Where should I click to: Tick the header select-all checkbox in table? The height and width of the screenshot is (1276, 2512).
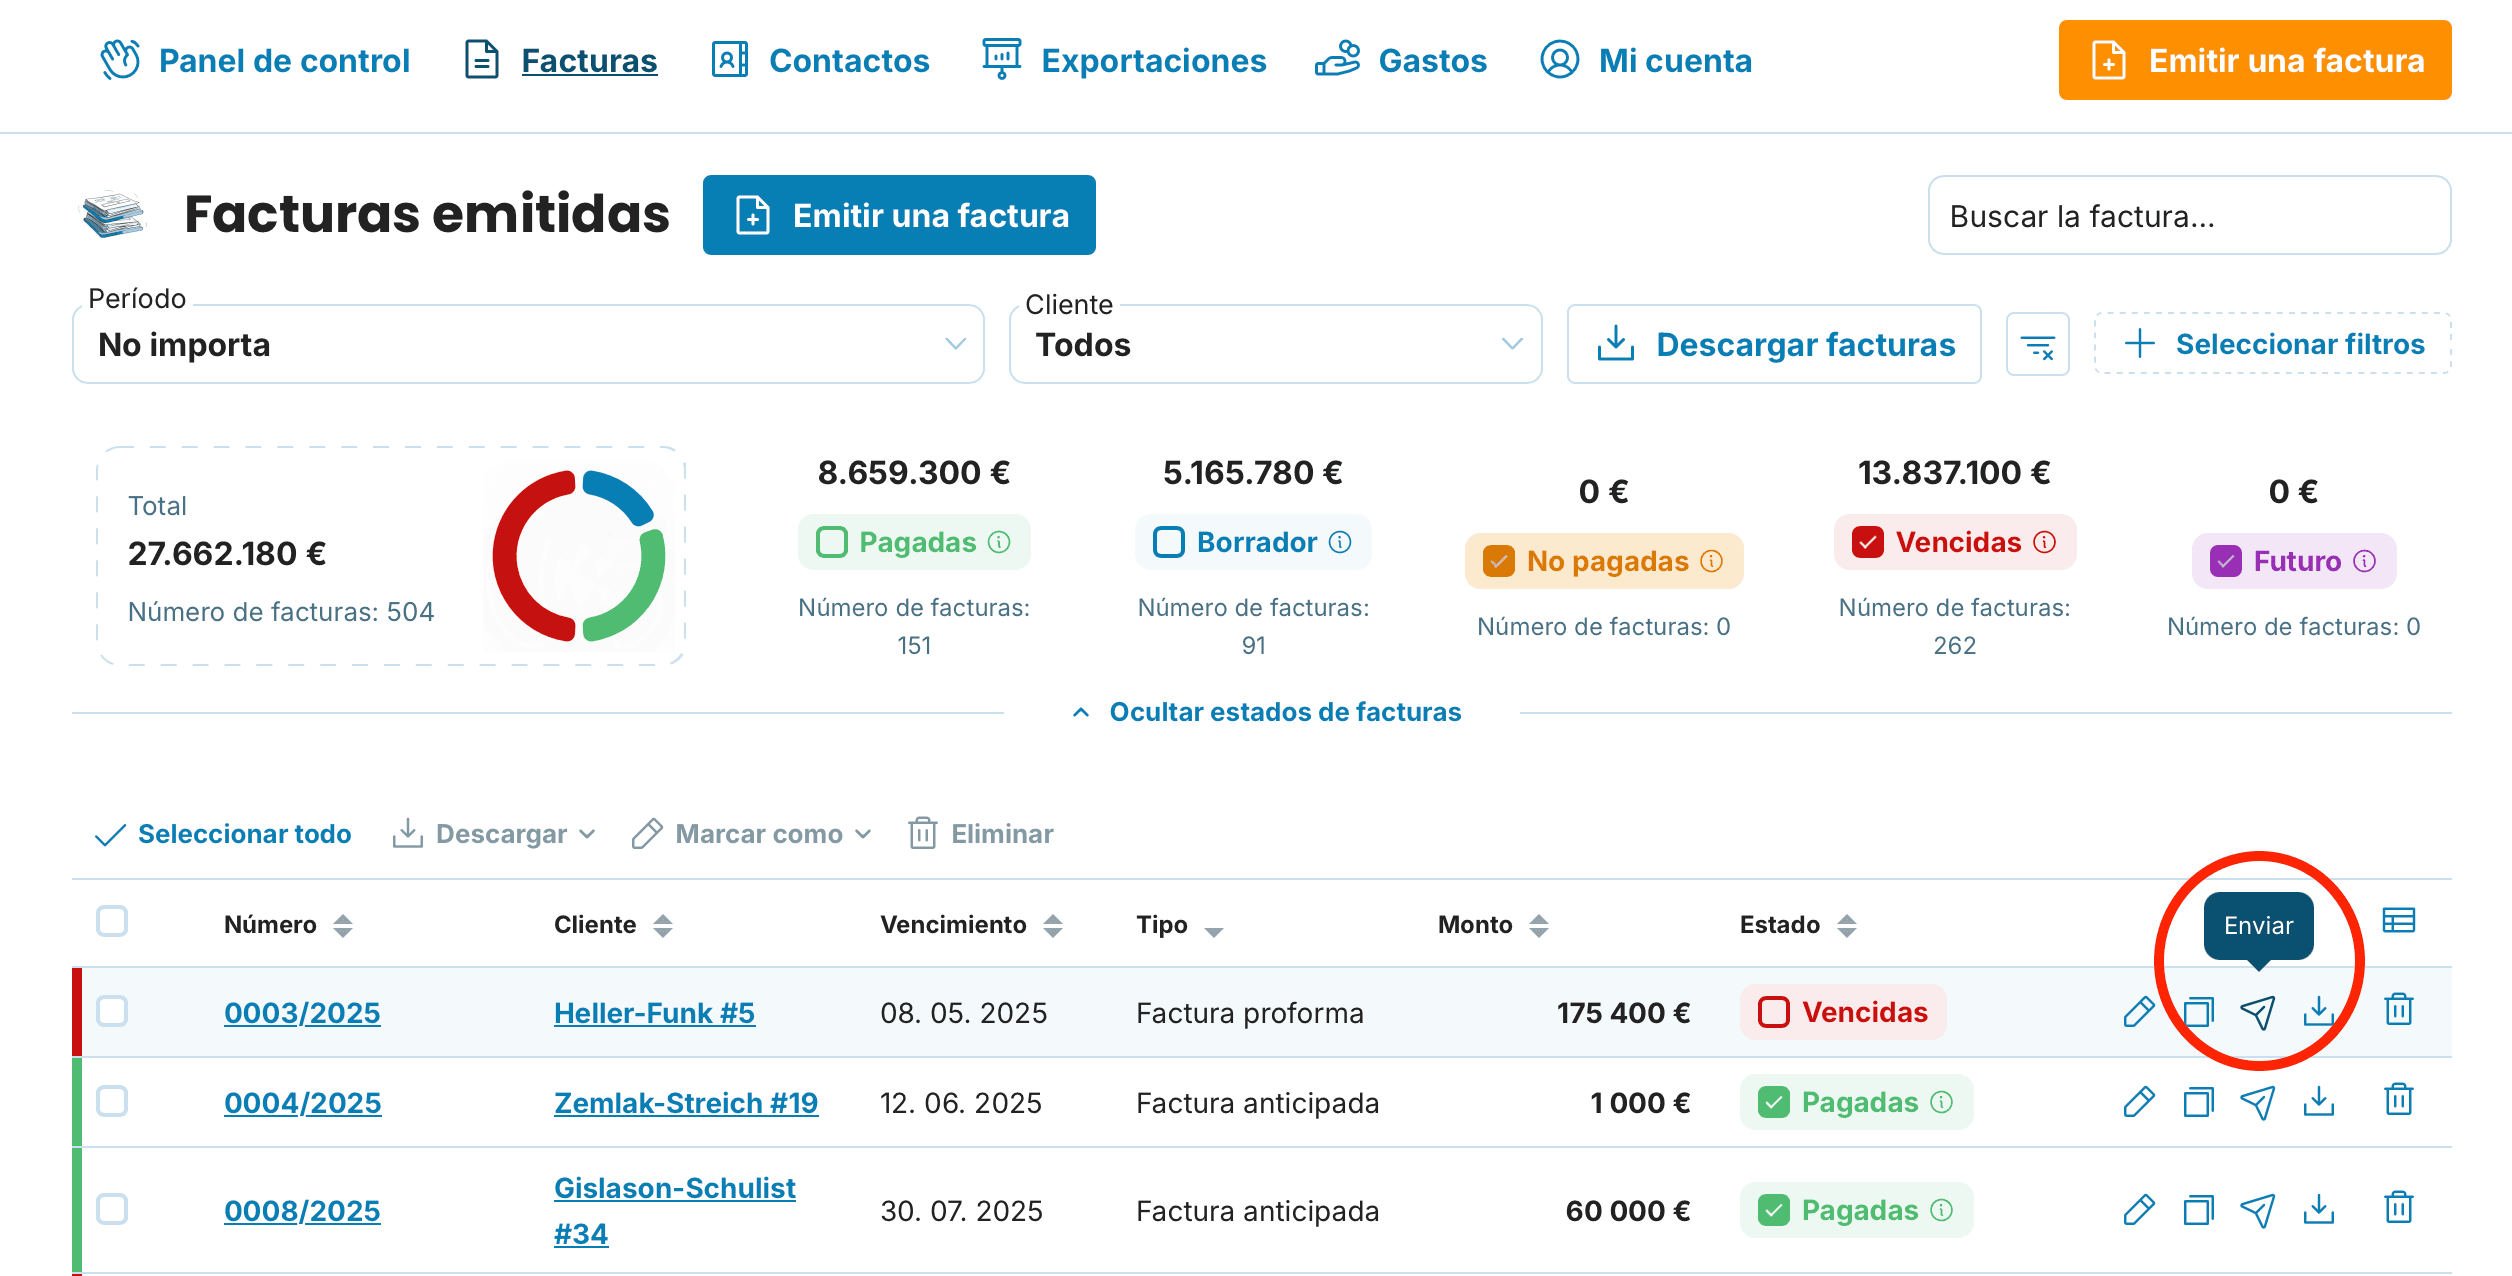coord(112,921)
